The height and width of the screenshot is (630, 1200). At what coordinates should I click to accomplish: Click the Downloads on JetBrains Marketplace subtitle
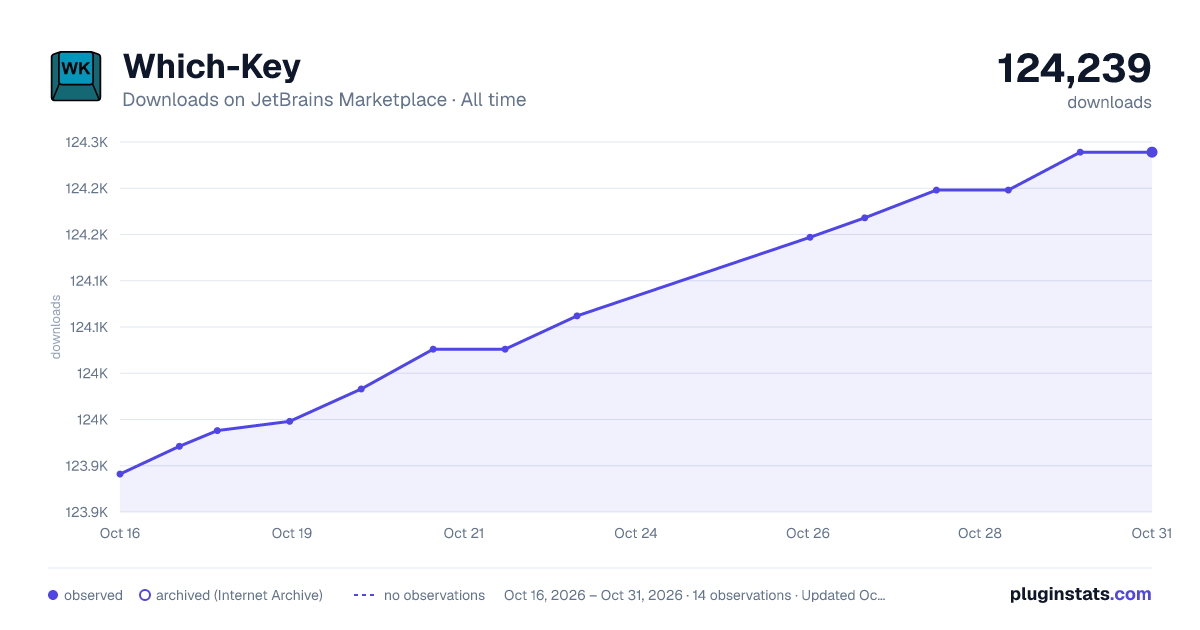[324, 100]
